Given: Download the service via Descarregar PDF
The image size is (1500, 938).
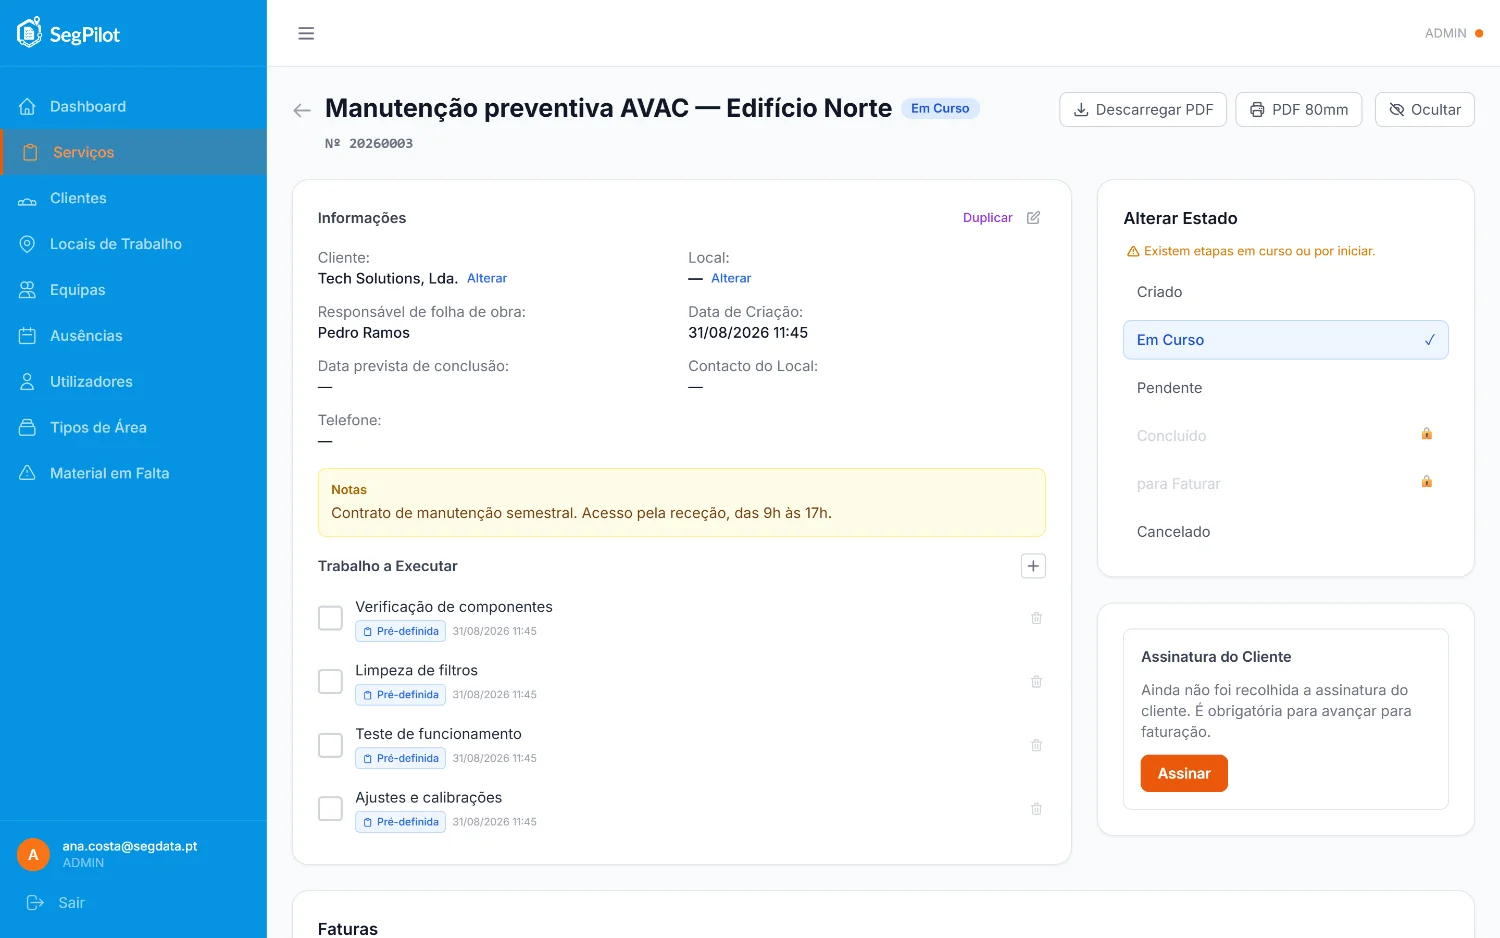Looking at the screenshot, I should click(x=1143, y=110).
